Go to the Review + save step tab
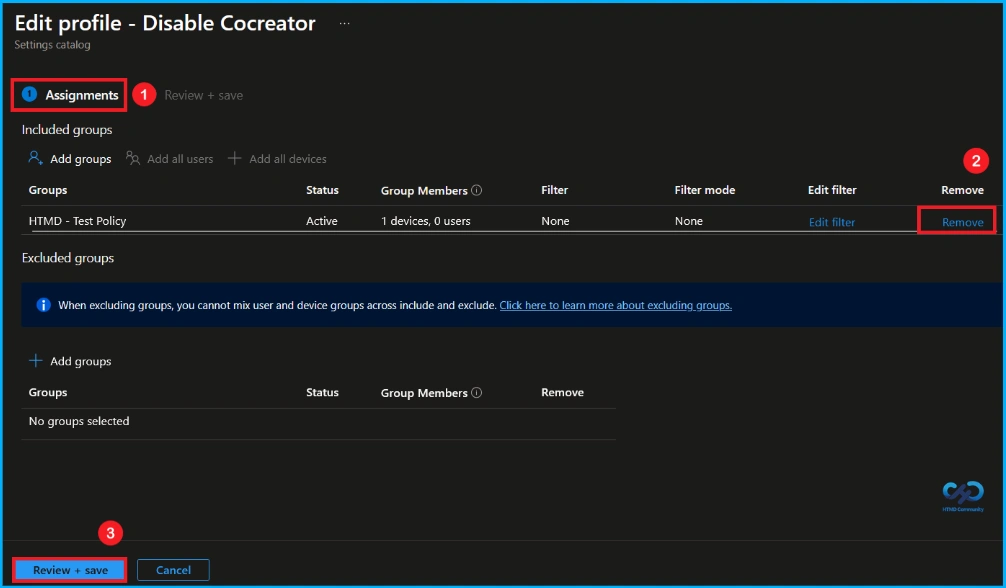Viewport: 1006px width, 588px height. (x=203, y=95)
